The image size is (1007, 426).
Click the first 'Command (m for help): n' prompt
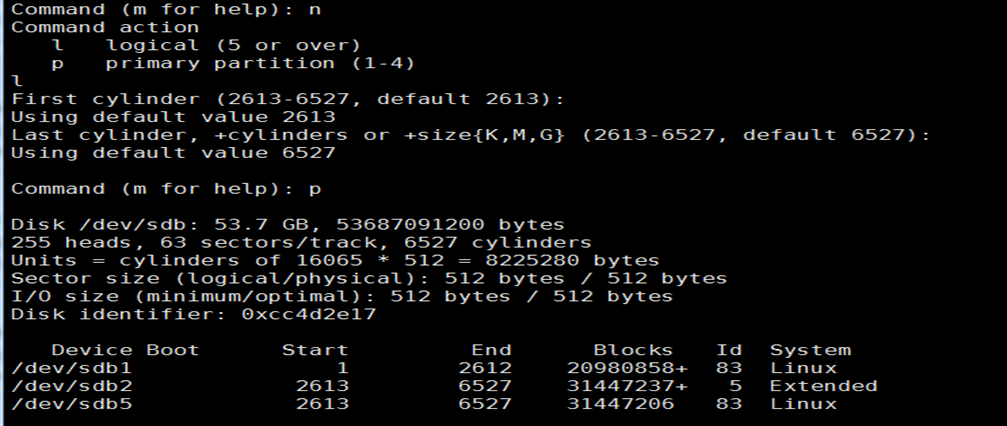pos(166,10)
